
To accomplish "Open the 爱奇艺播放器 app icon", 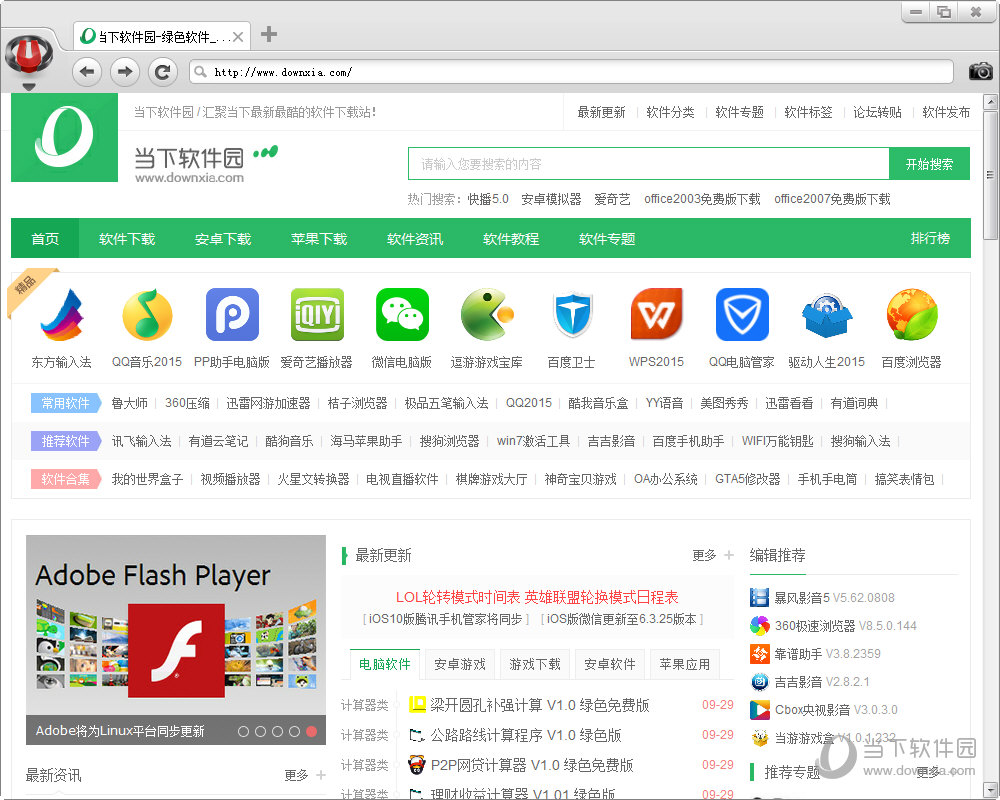I will tap(317, 315).
